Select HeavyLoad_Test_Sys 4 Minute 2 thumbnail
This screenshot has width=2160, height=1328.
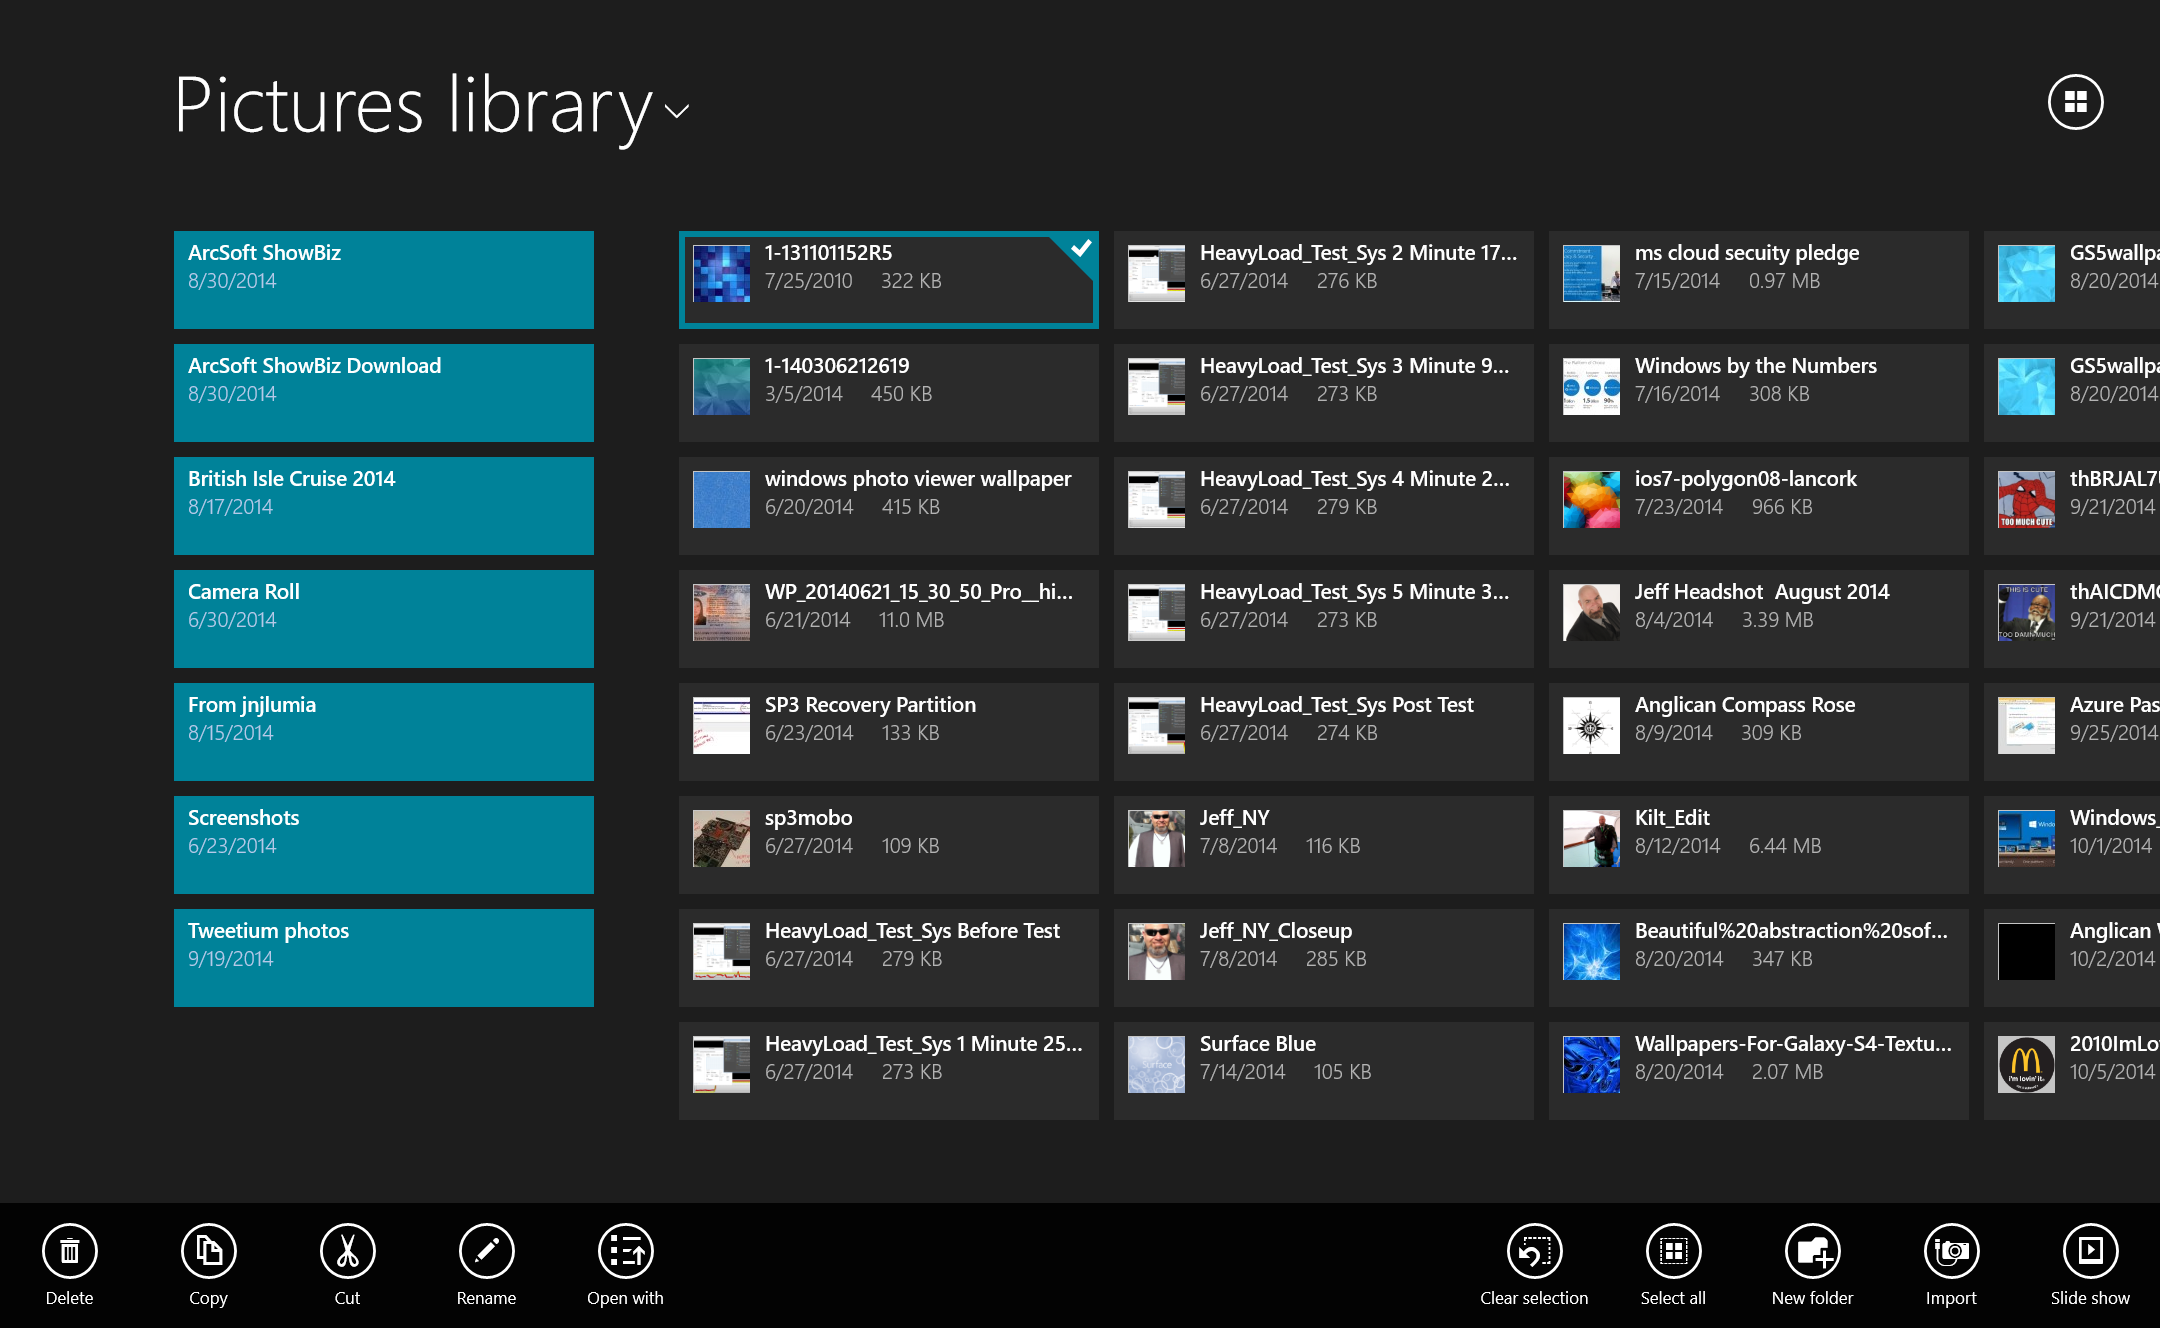tap(1156, 499)
